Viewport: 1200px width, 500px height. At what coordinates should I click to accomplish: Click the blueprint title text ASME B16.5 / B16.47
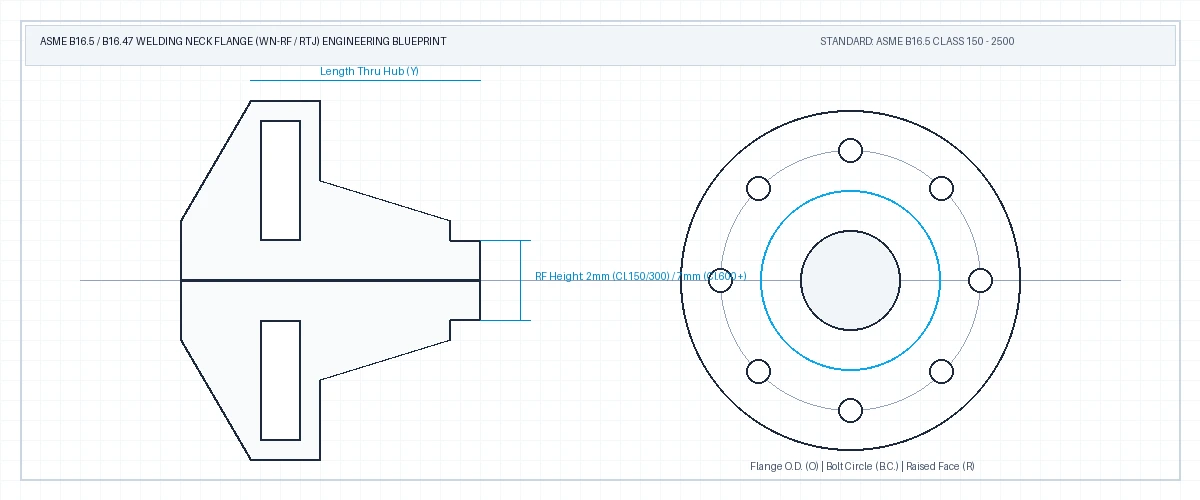243,42
